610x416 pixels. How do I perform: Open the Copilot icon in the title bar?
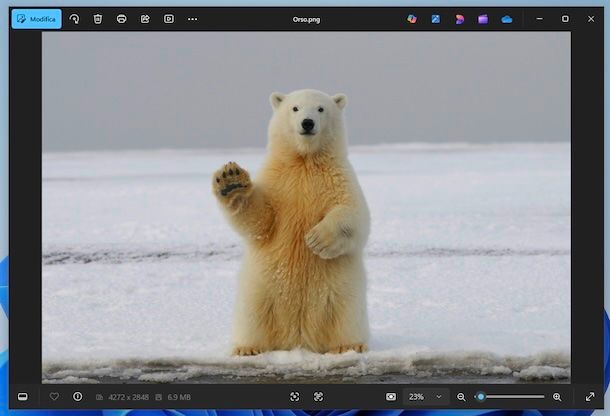coord(412,19)
